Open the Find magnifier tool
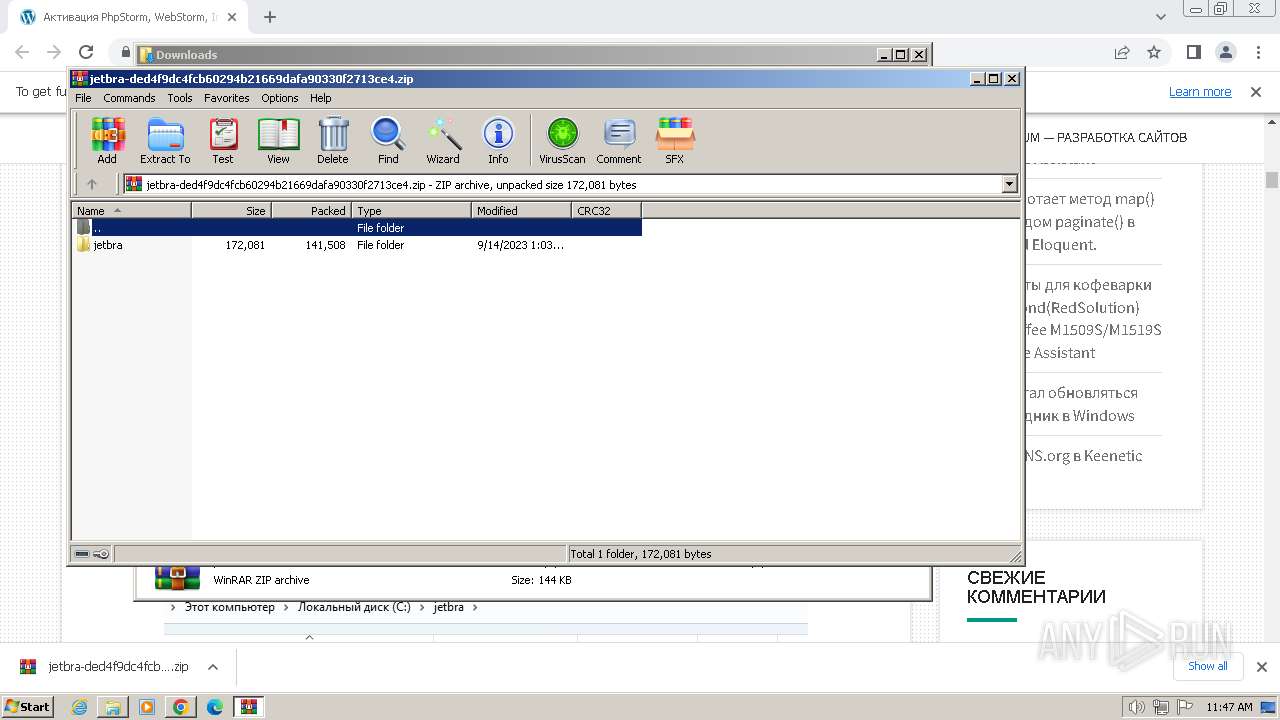This screenshot has height=720, width=1280. tap(388, 141)
